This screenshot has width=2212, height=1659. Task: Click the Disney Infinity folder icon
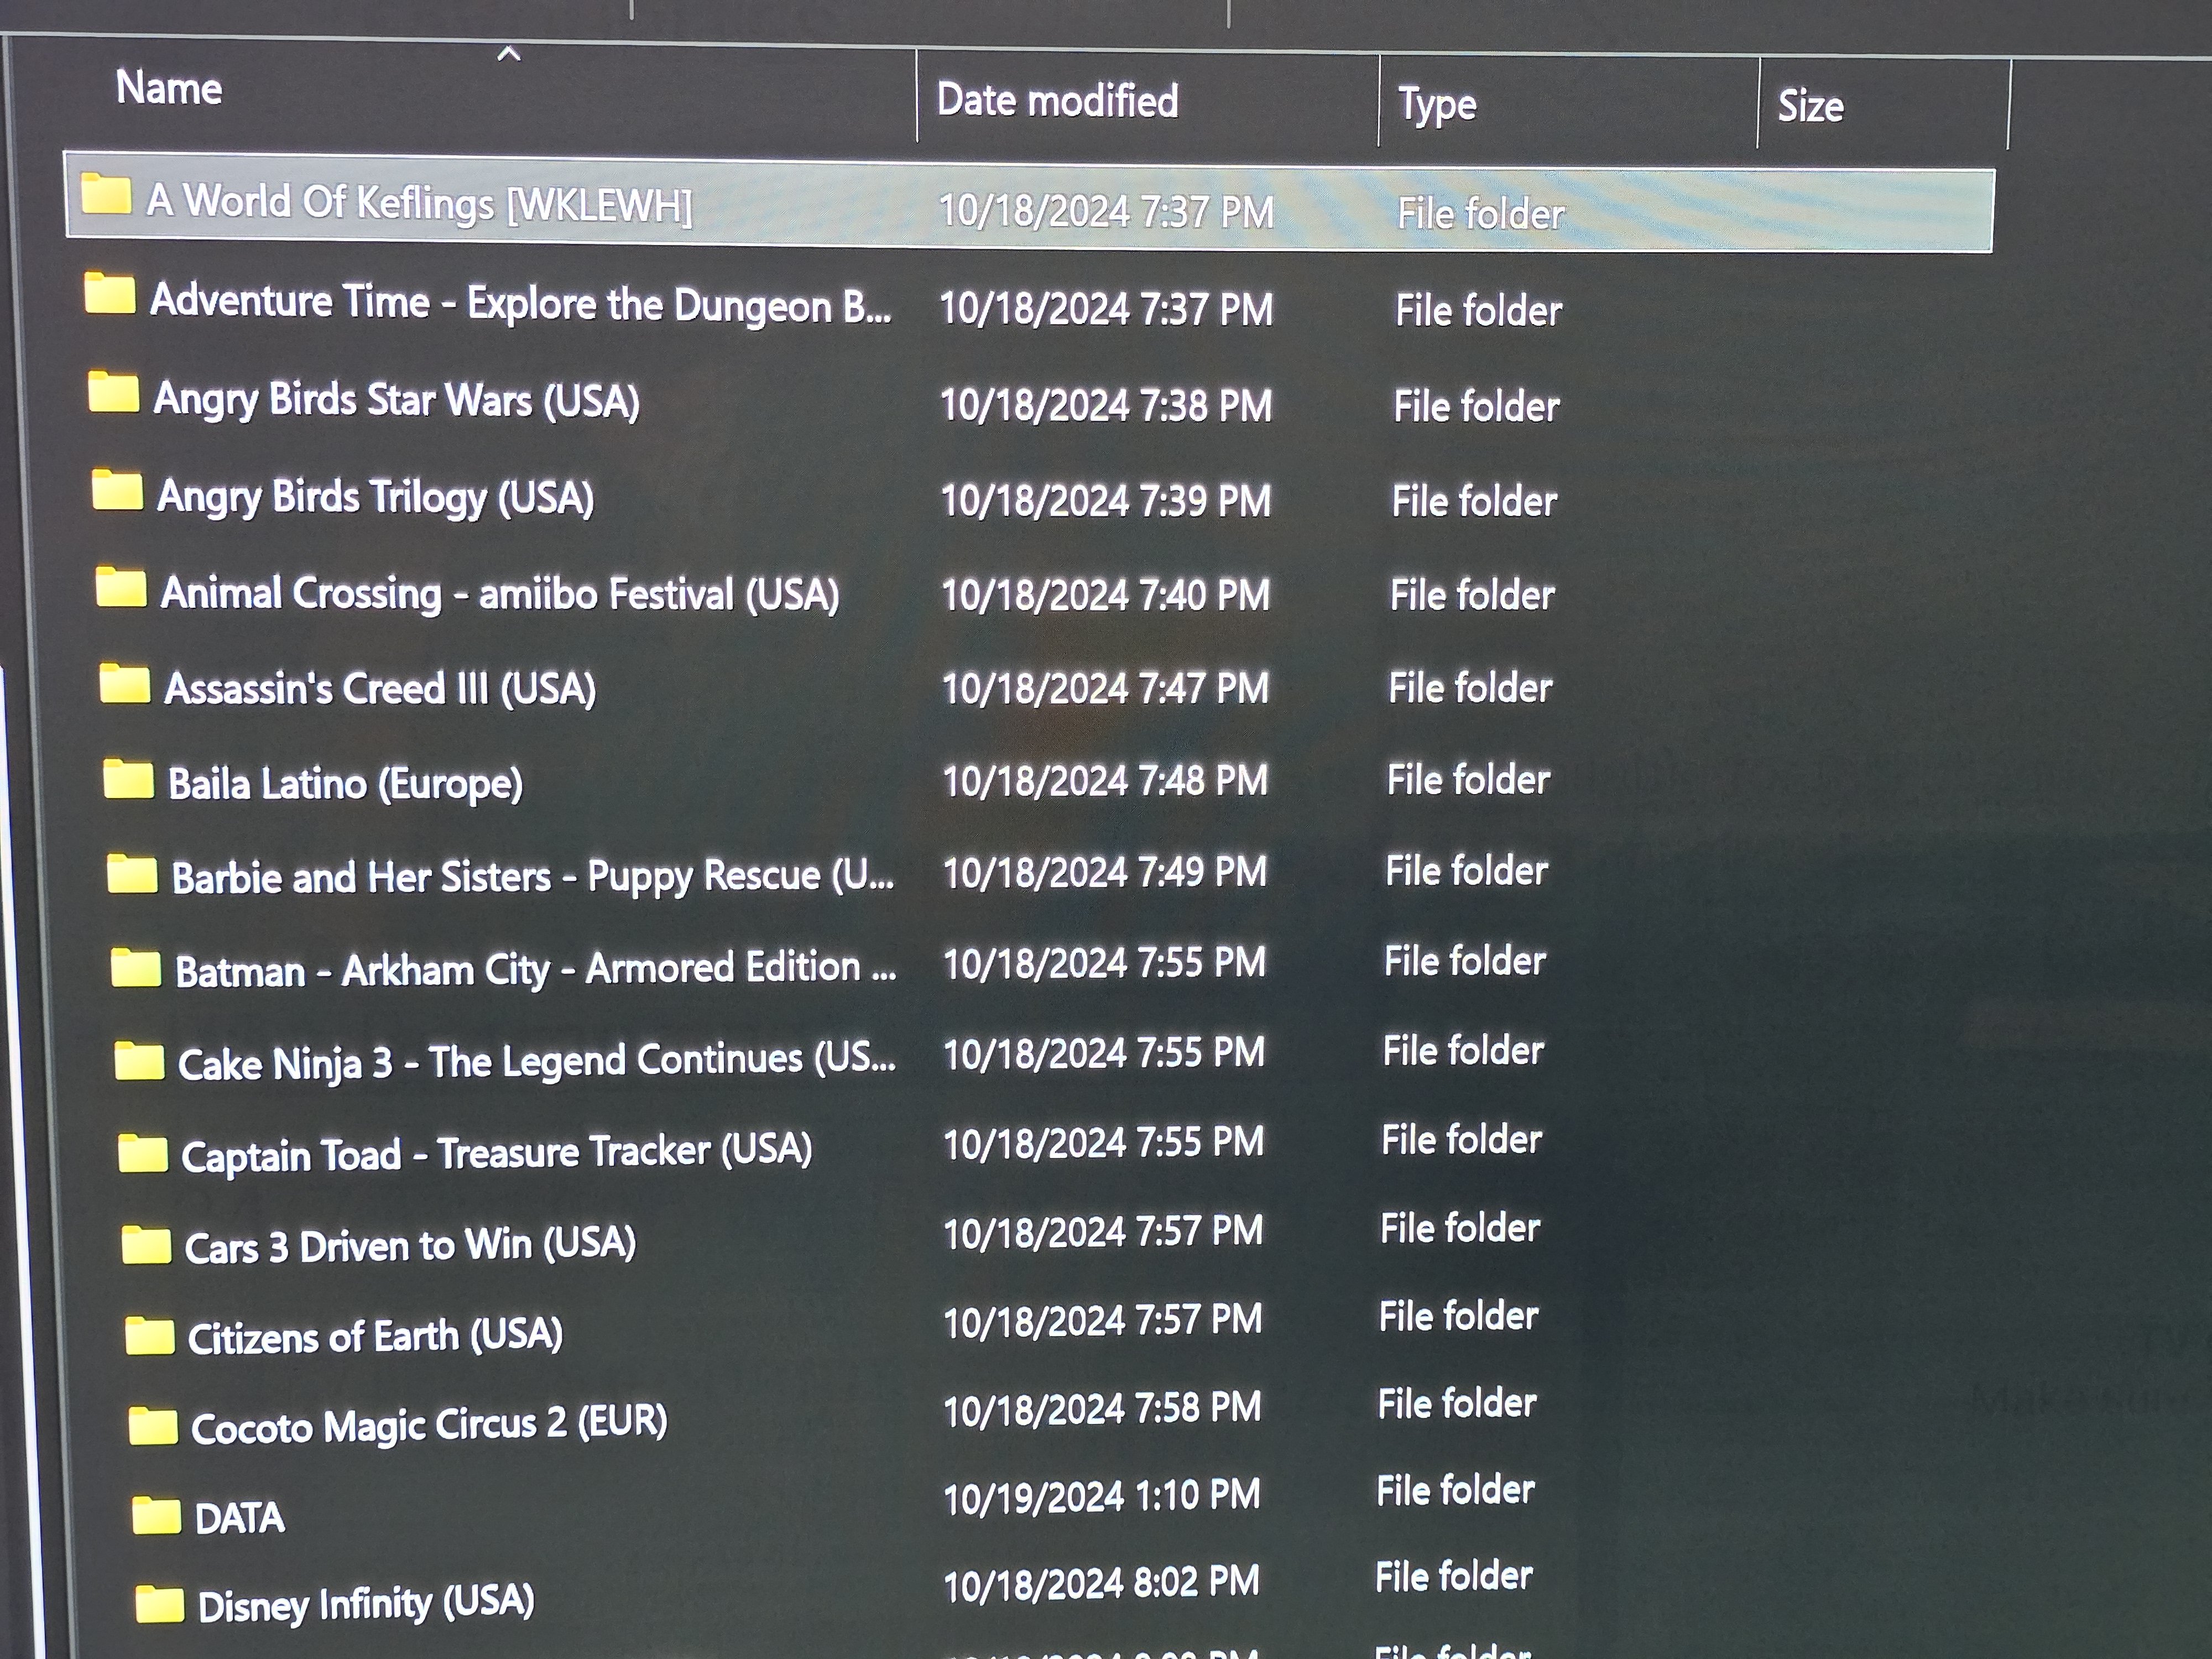[159, 1604]
